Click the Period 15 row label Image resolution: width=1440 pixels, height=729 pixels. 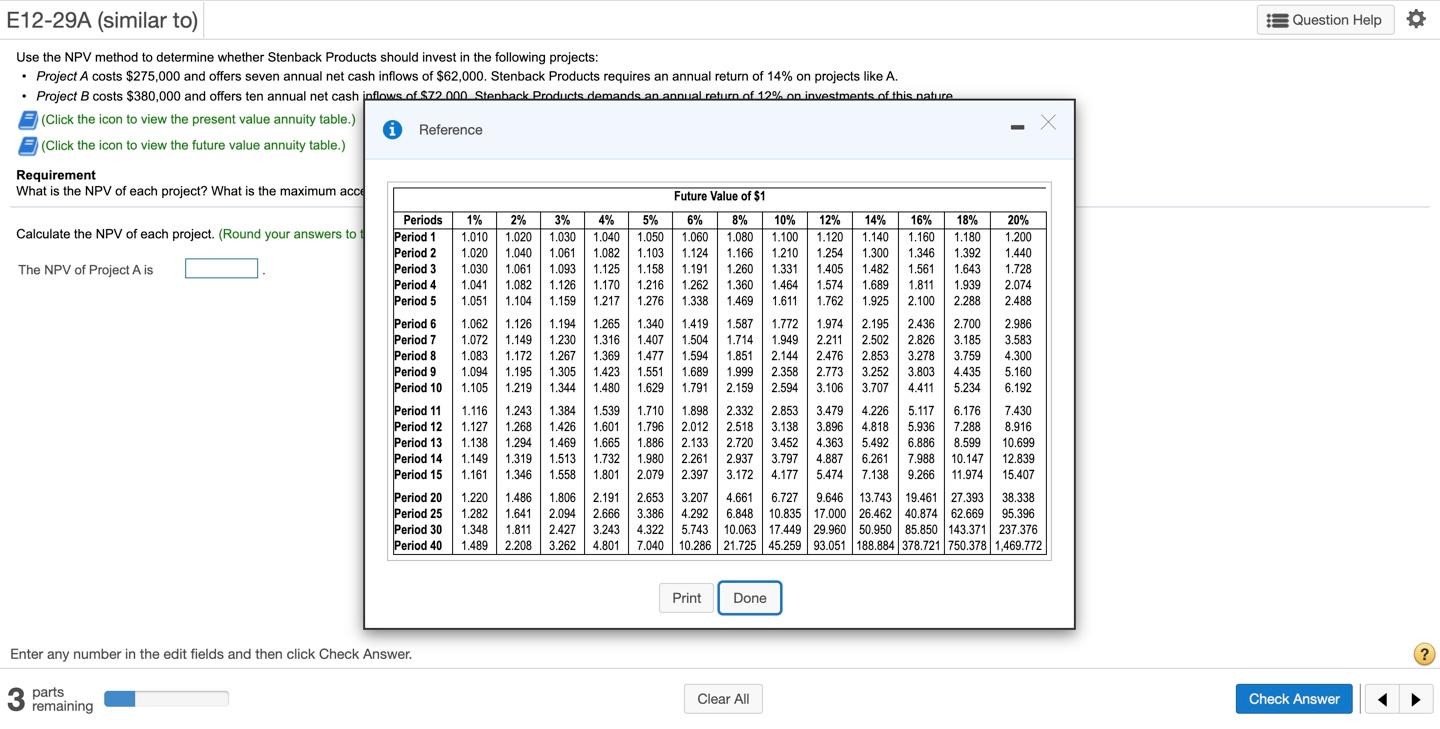pyautogui.click(x=418, y=475)
